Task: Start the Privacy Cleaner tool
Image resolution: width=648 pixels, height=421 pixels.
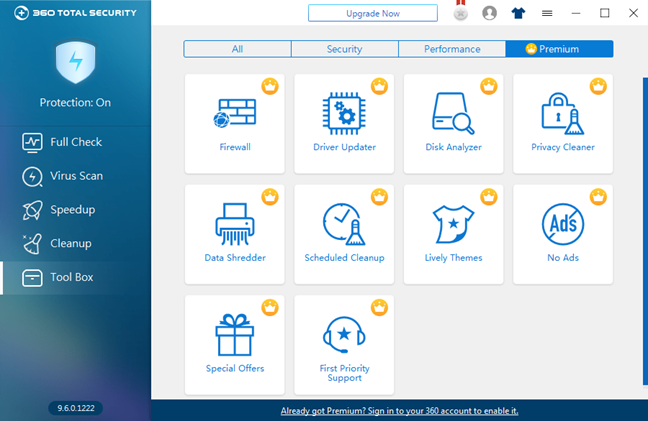Action: tap(563, 124)
